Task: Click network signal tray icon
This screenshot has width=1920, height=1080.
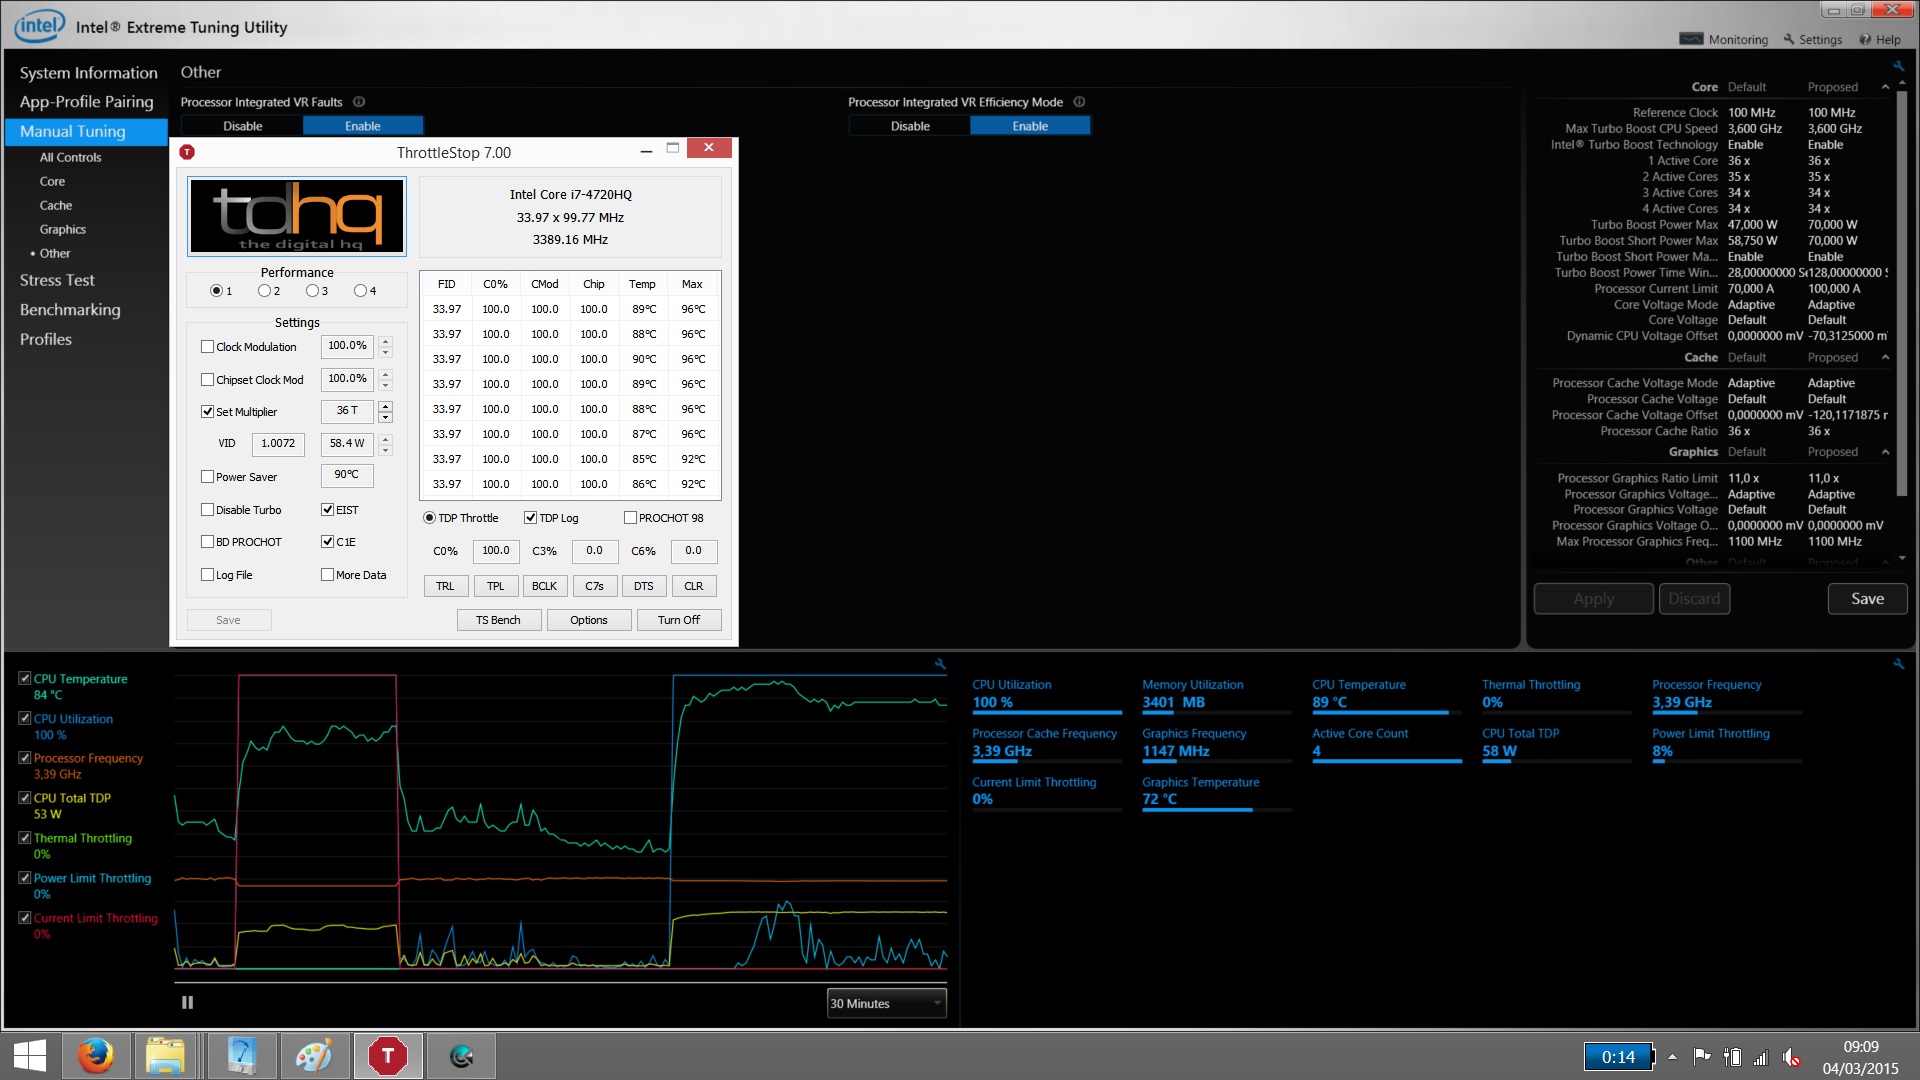Action: 1761,1057
